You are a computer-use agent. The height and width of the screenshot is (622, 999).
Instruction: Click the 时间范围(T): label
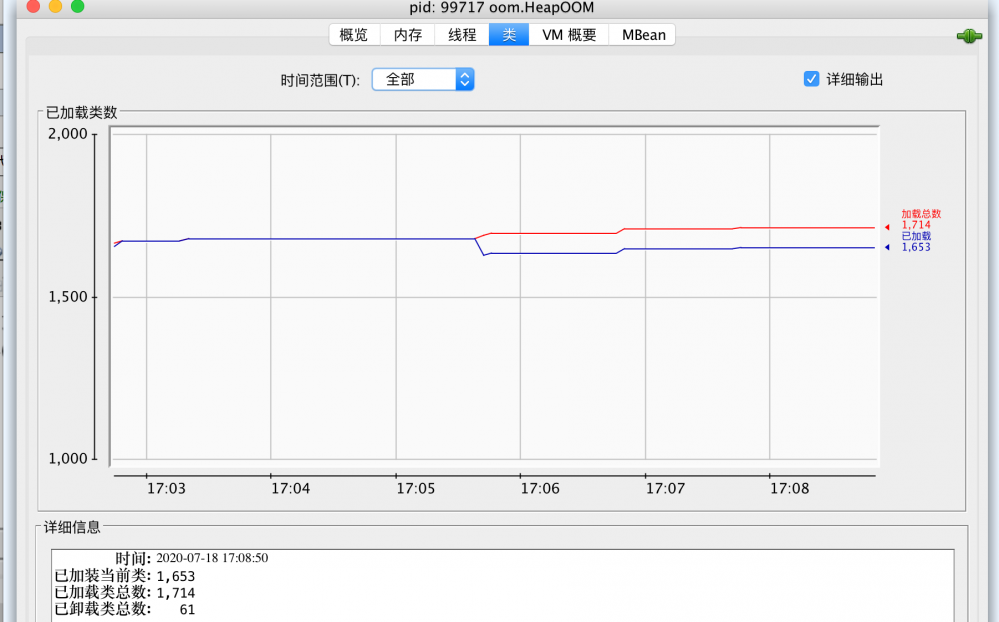(320, 80)
